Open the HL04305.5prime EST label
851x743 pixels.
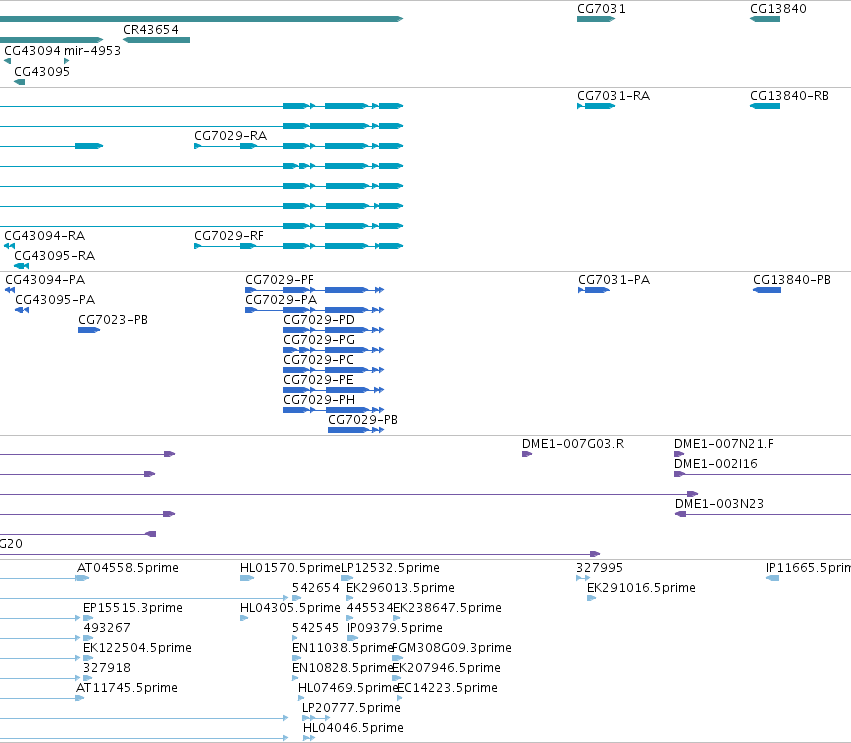[290, 608]
